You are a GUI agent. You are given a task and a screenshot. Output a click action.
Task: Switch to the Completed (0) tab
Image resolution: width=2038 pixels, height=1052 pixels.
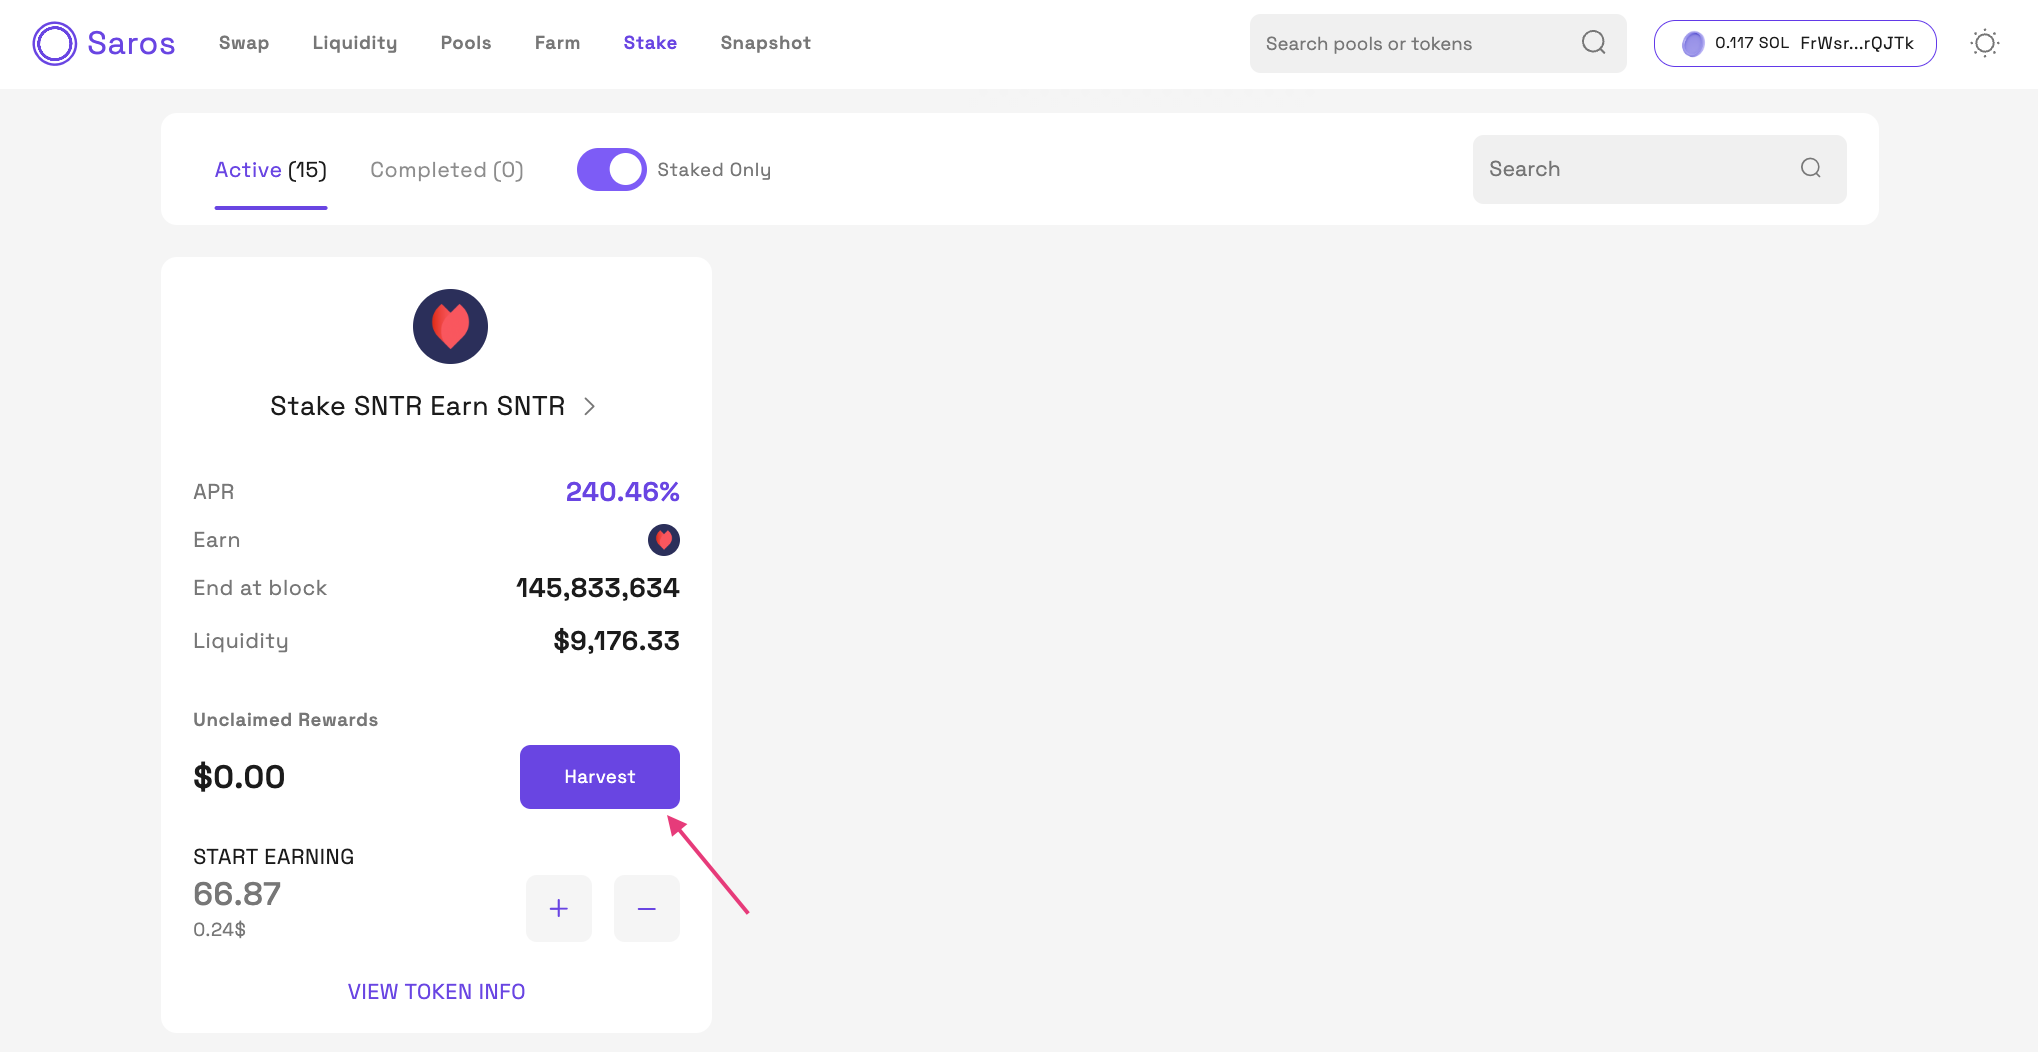click(x=446, y=170)
